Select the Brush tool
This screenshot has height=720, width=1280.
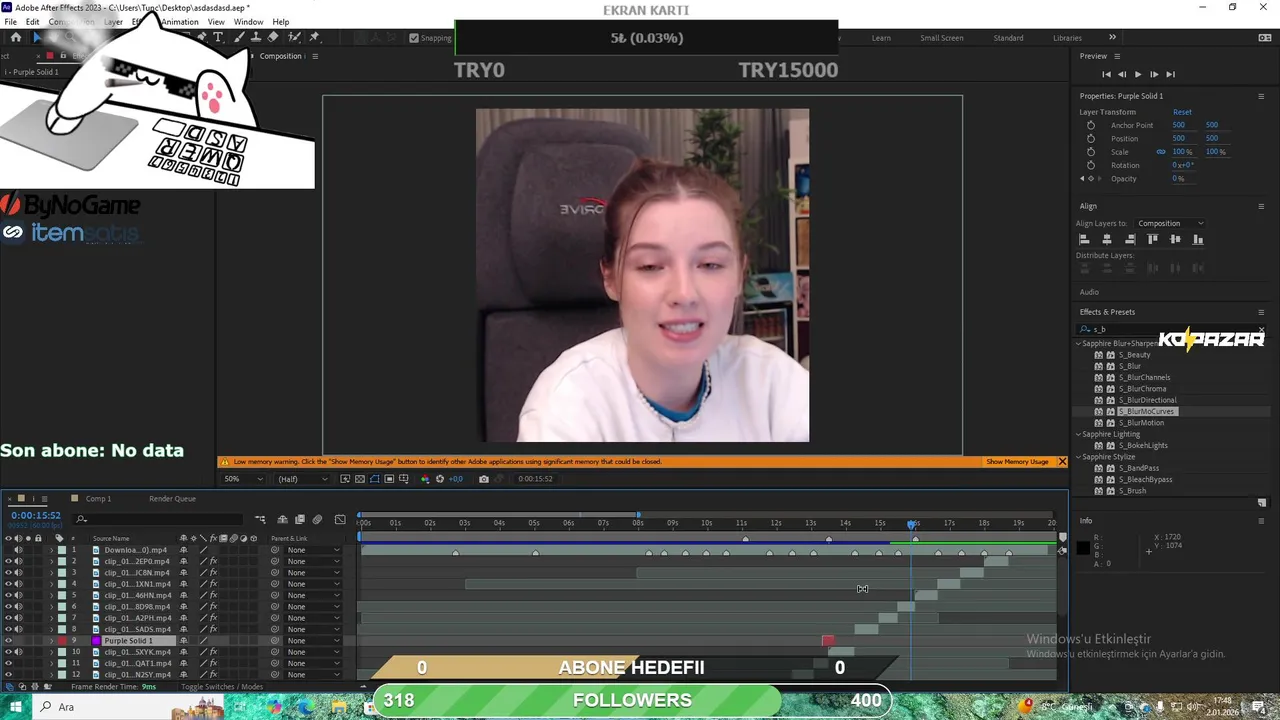tap(240, 37)
